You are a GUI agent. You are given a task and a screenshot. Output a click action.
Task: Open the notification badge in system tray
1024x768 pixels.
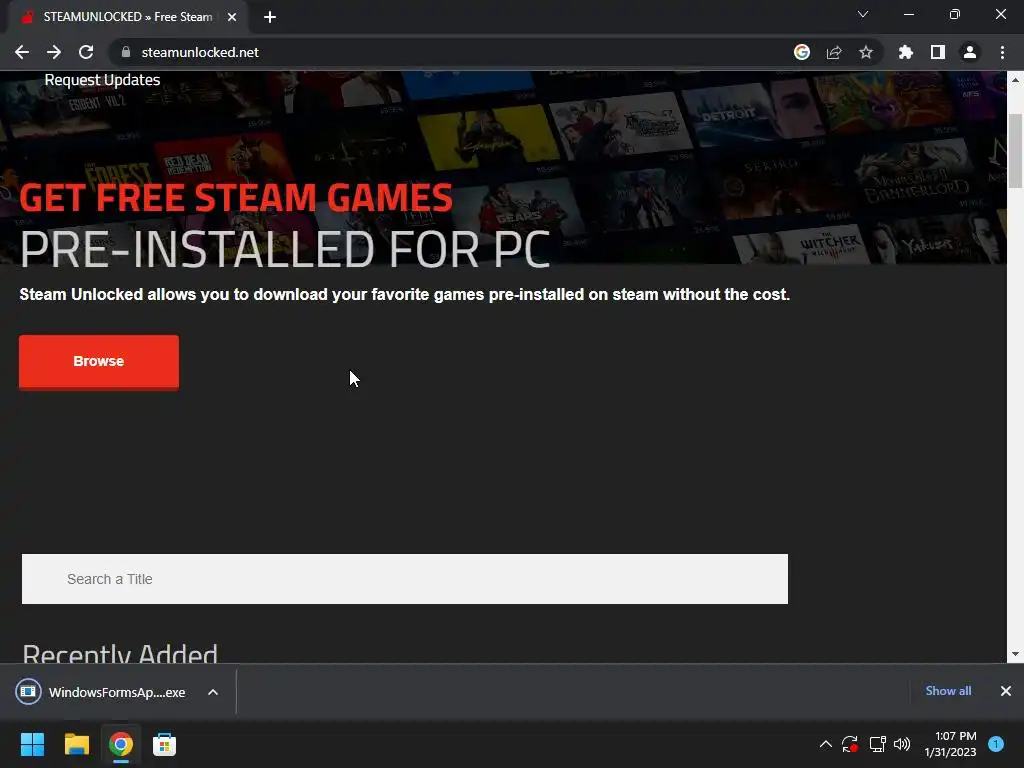click(x=996, y=744)
